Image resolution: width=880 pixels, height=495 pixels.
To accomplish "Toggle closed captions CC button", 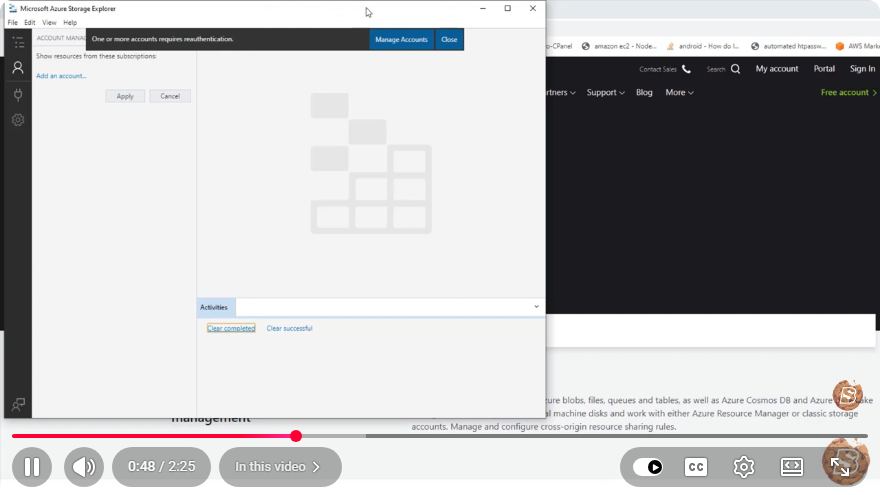I will pos(696,466).
